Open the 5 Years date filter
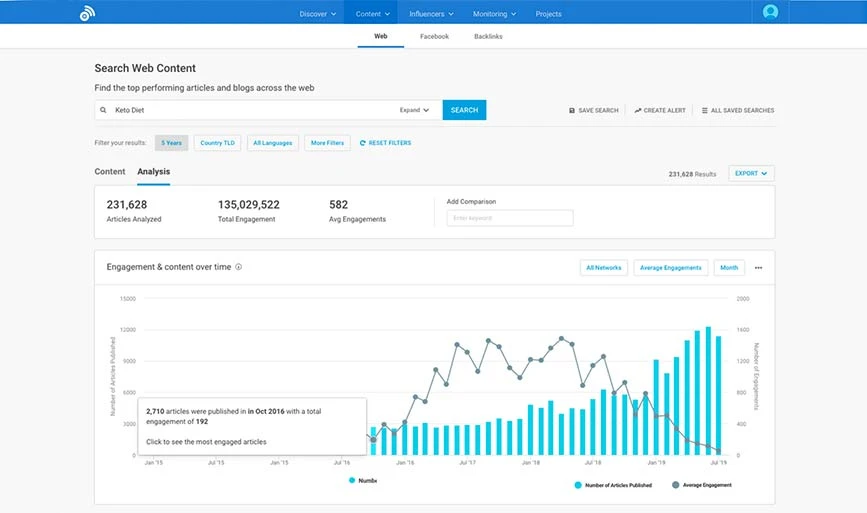 [171, 143]
